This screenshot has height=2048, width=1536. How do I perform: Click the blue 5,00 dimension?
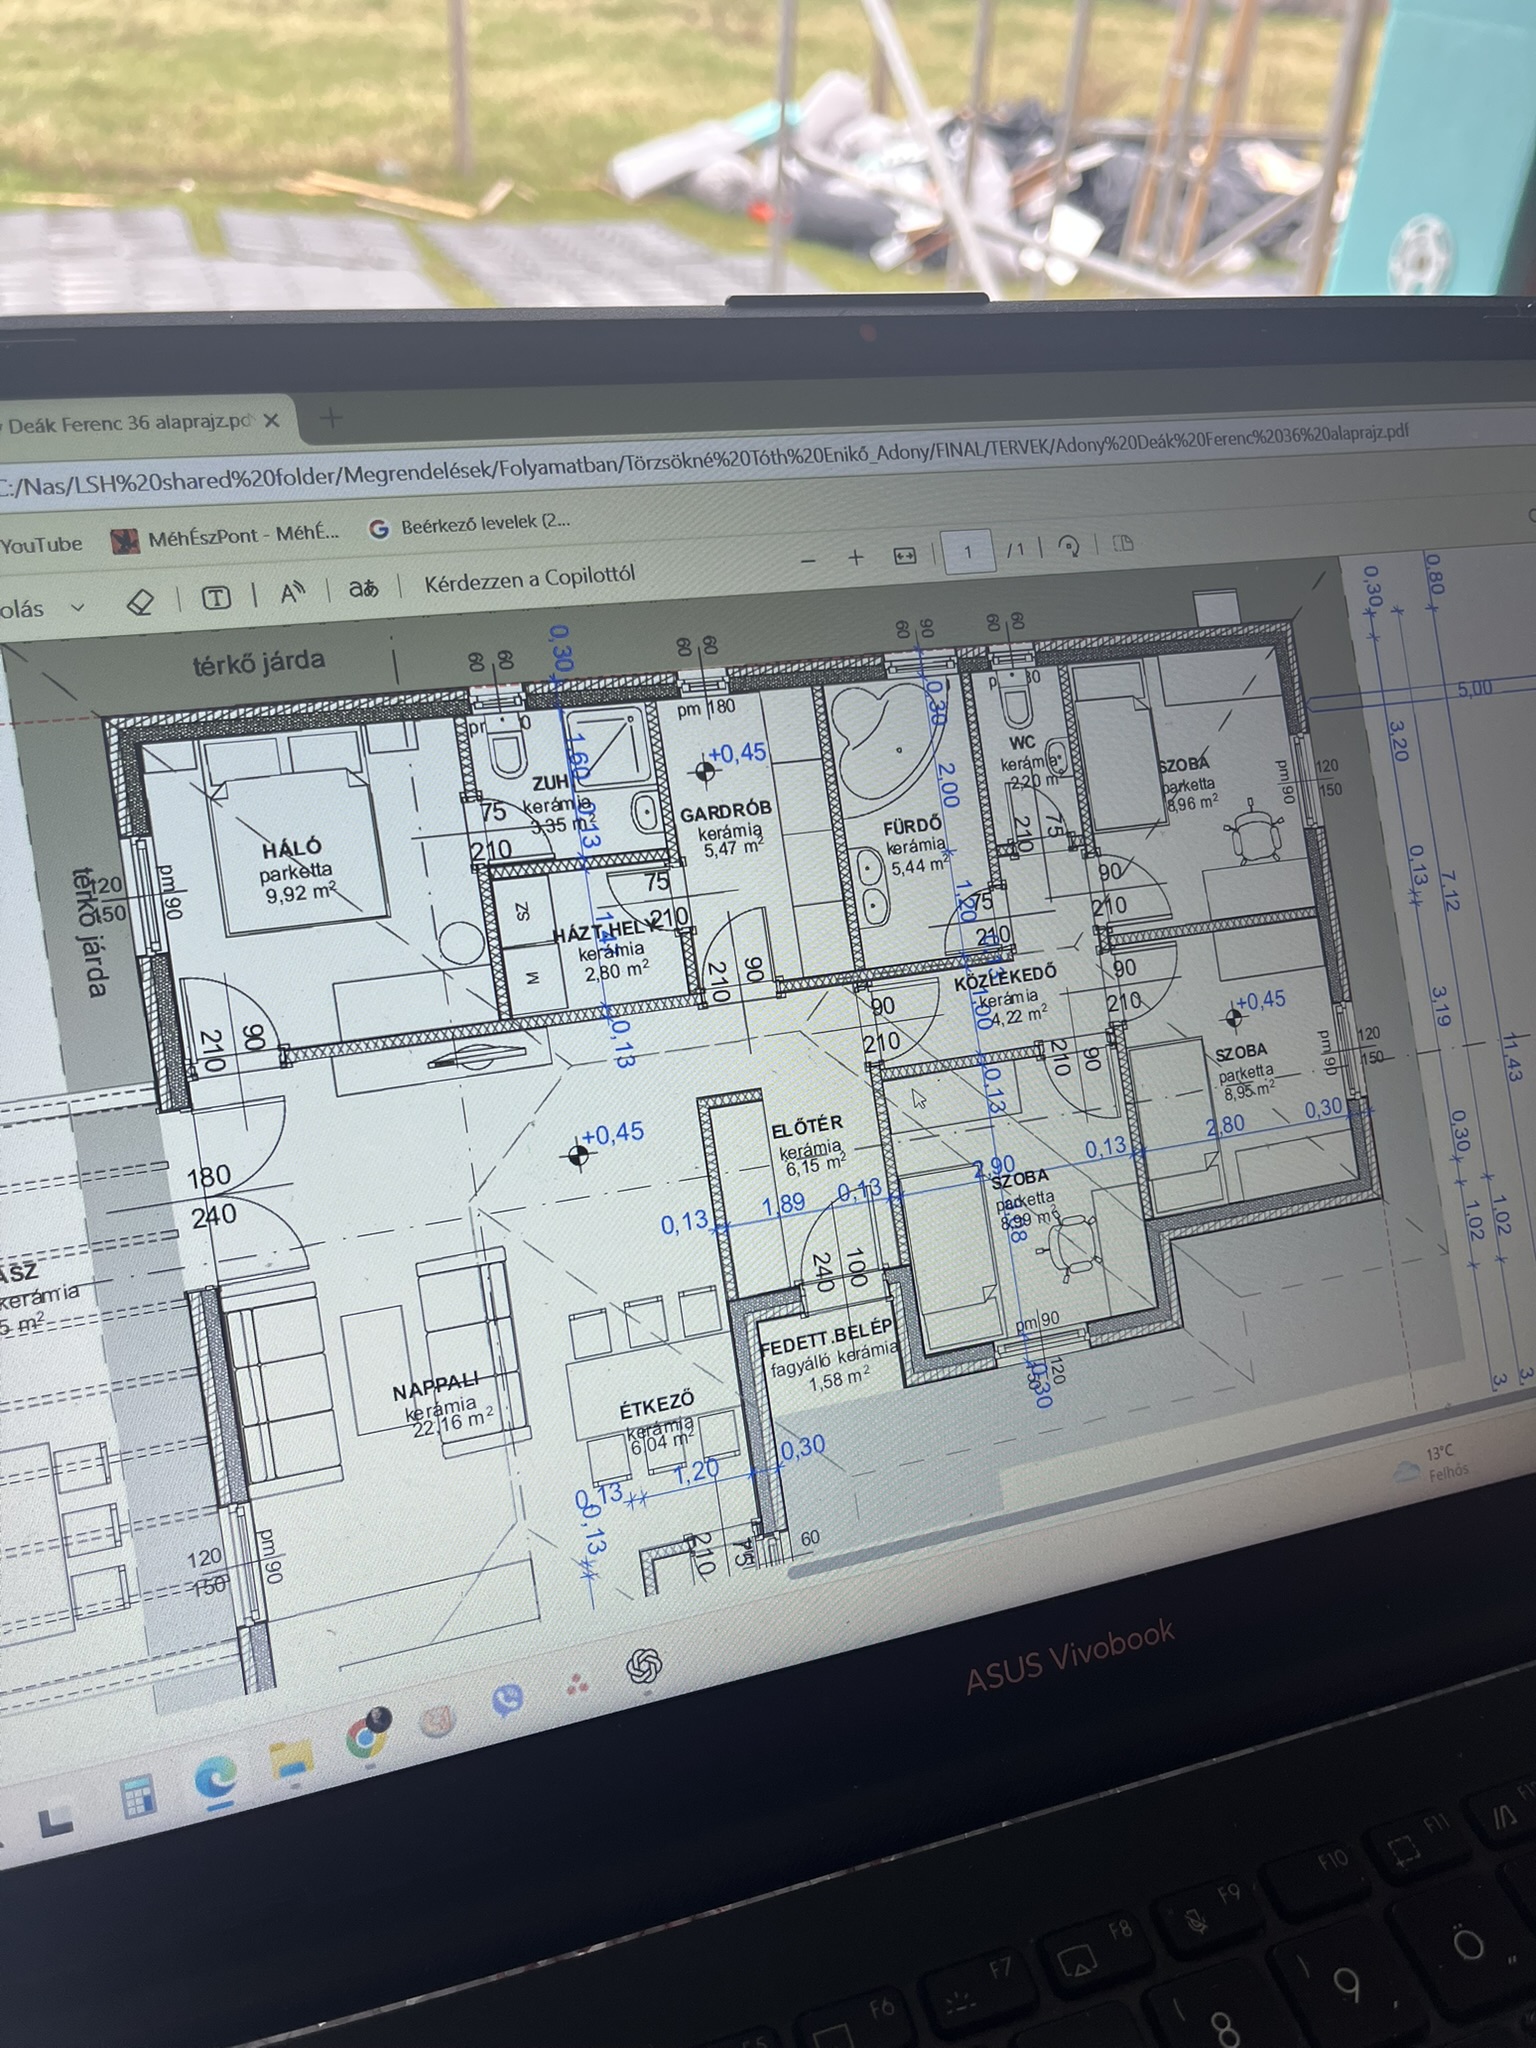(1473, 688)
